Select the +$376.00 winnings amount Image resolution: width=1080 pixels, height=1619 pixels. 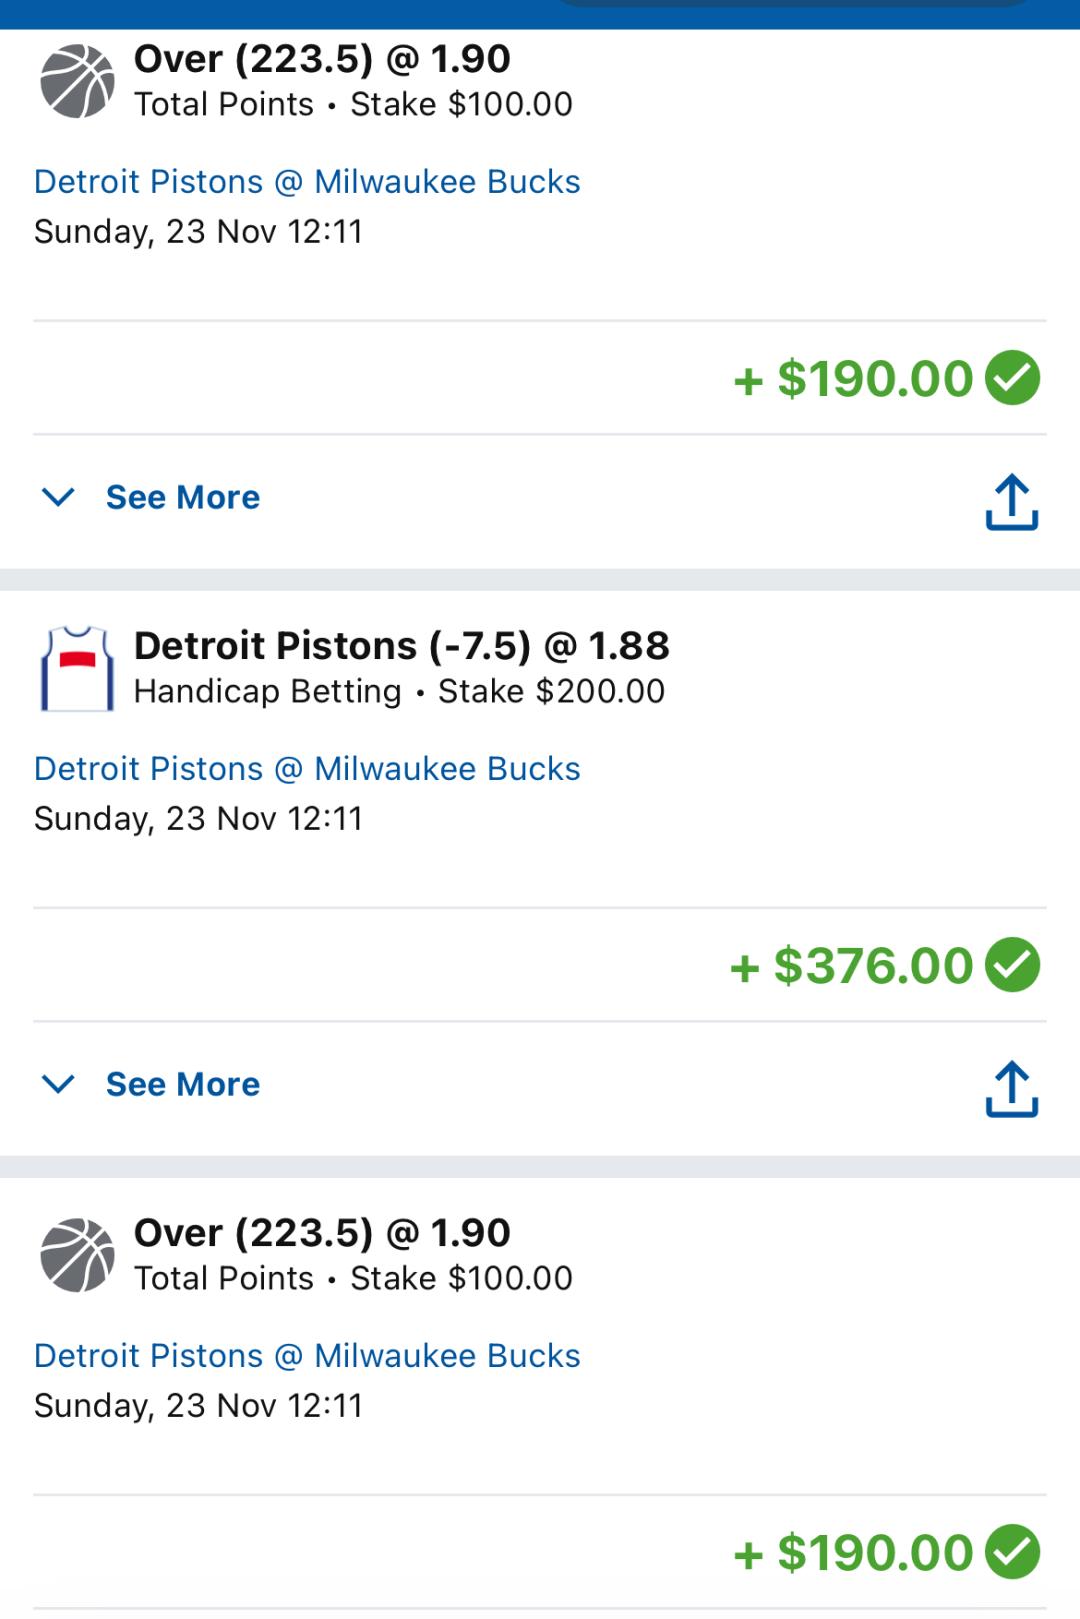(x=852, y=966)
